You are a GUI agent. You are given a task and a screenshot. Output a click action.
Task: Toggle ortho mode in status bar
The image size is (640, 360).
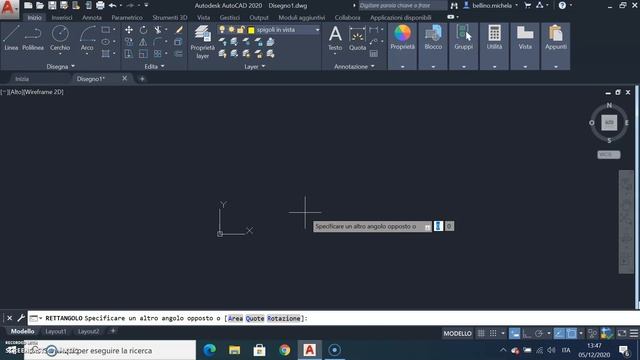[527, 333]
